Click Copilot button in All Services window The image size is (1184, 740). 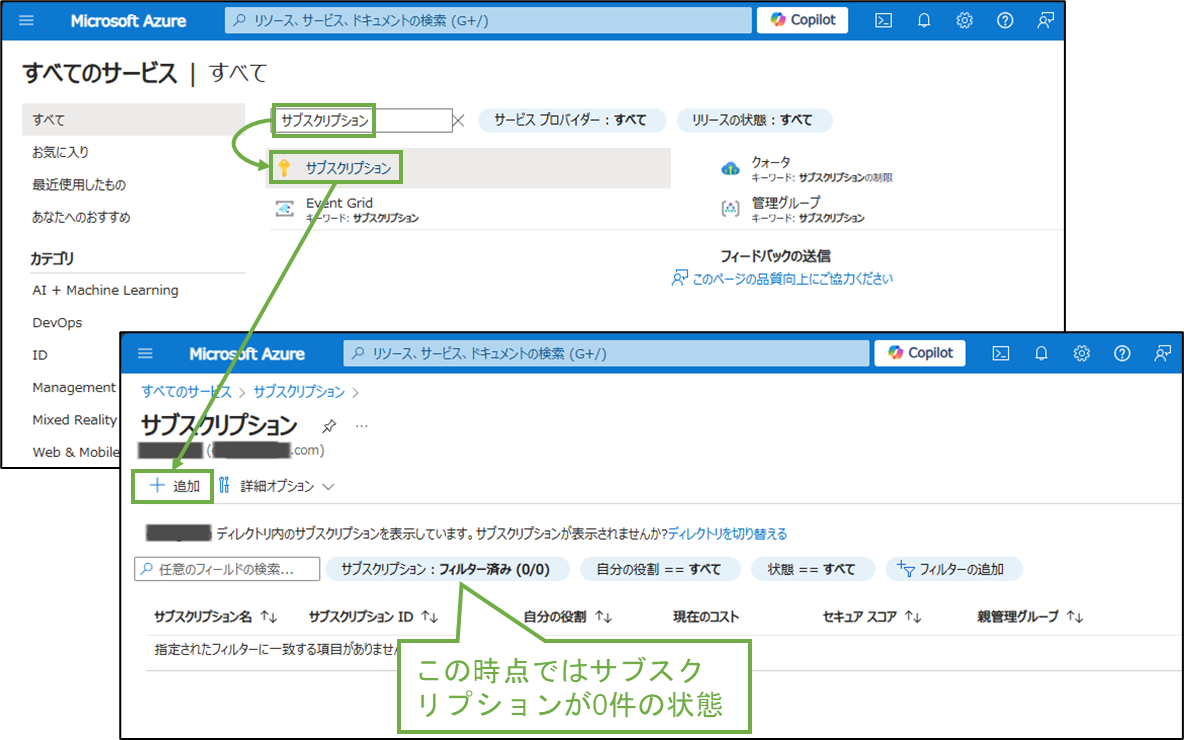(803, 20)
